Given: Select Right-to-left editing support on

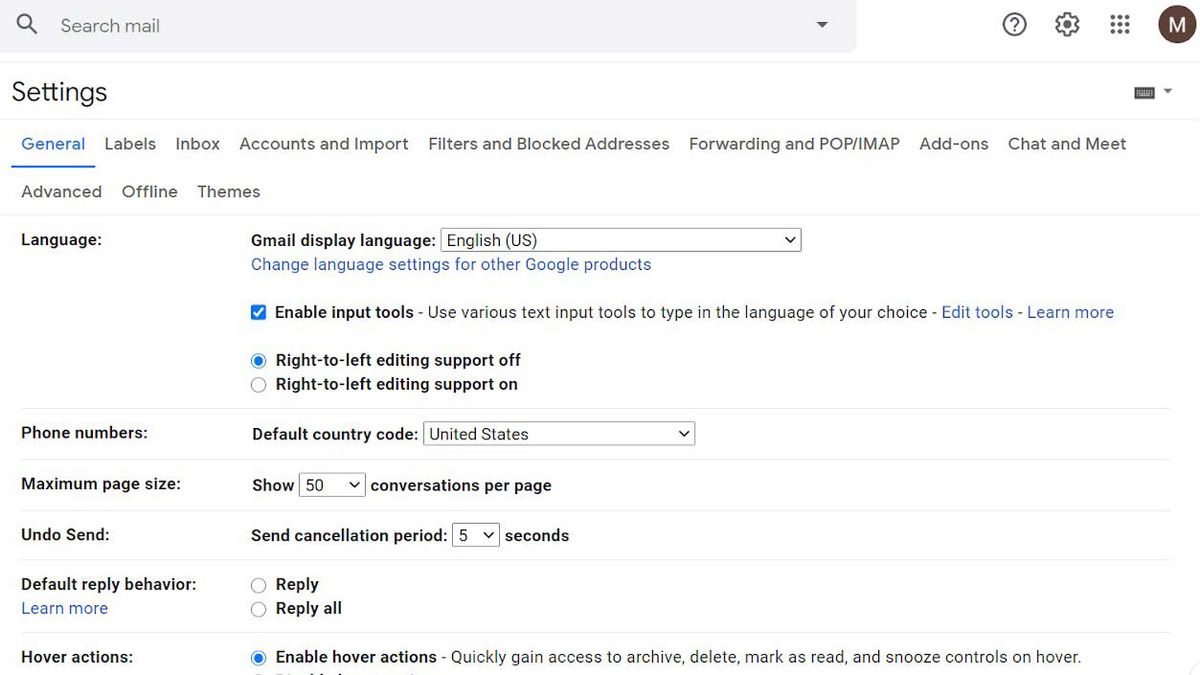Looking at the screenshot, I should pos(258,384).
